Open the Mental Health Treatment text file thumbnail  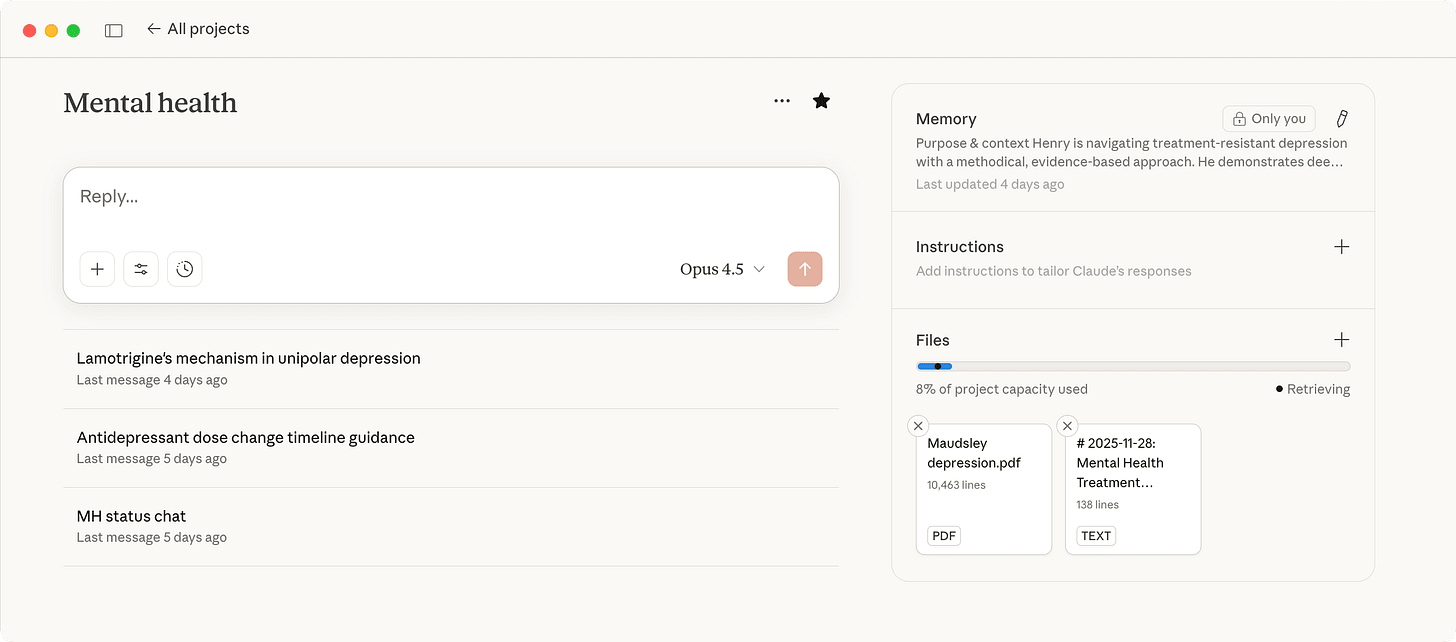(1132, 490)
